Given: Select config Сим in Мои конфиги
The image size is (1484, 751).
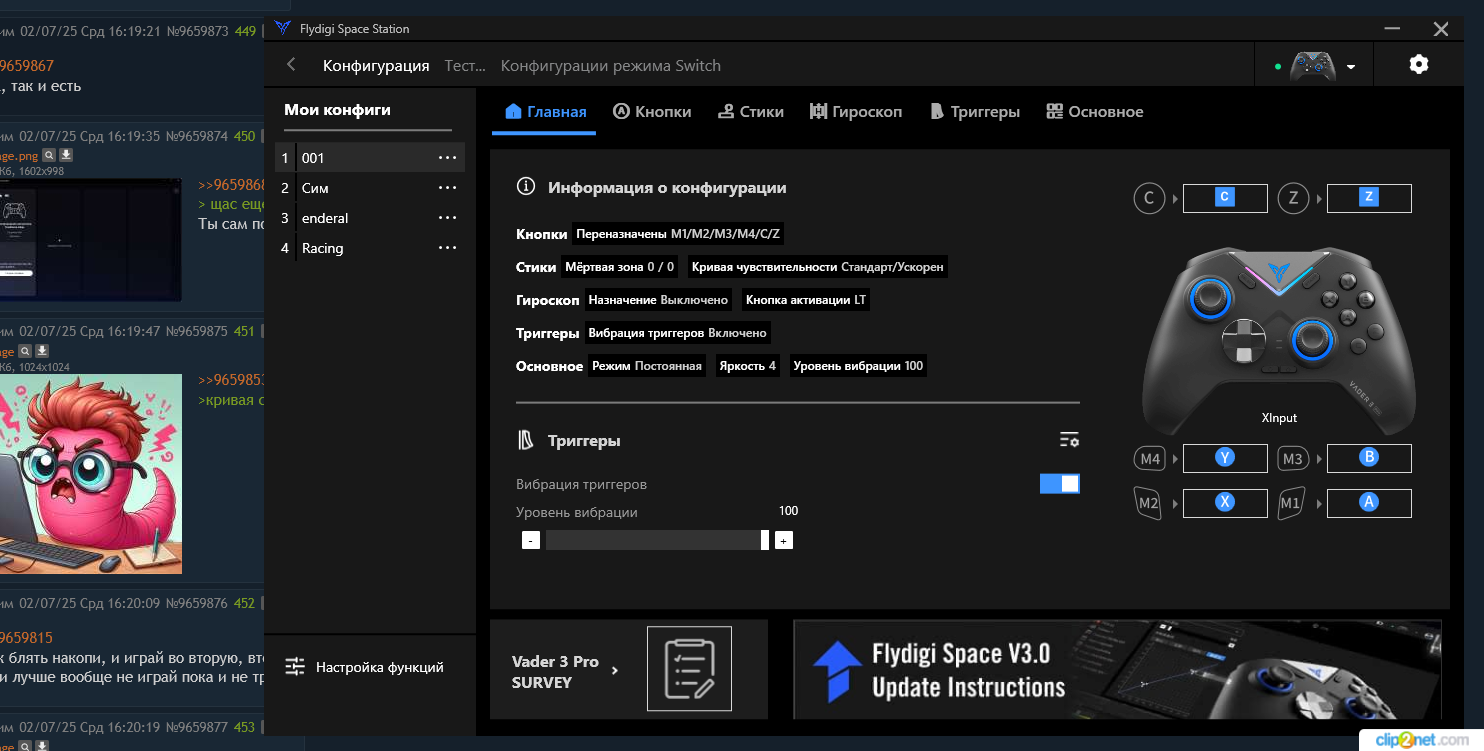Looking at the screenshot, I should tap(370, 188).
